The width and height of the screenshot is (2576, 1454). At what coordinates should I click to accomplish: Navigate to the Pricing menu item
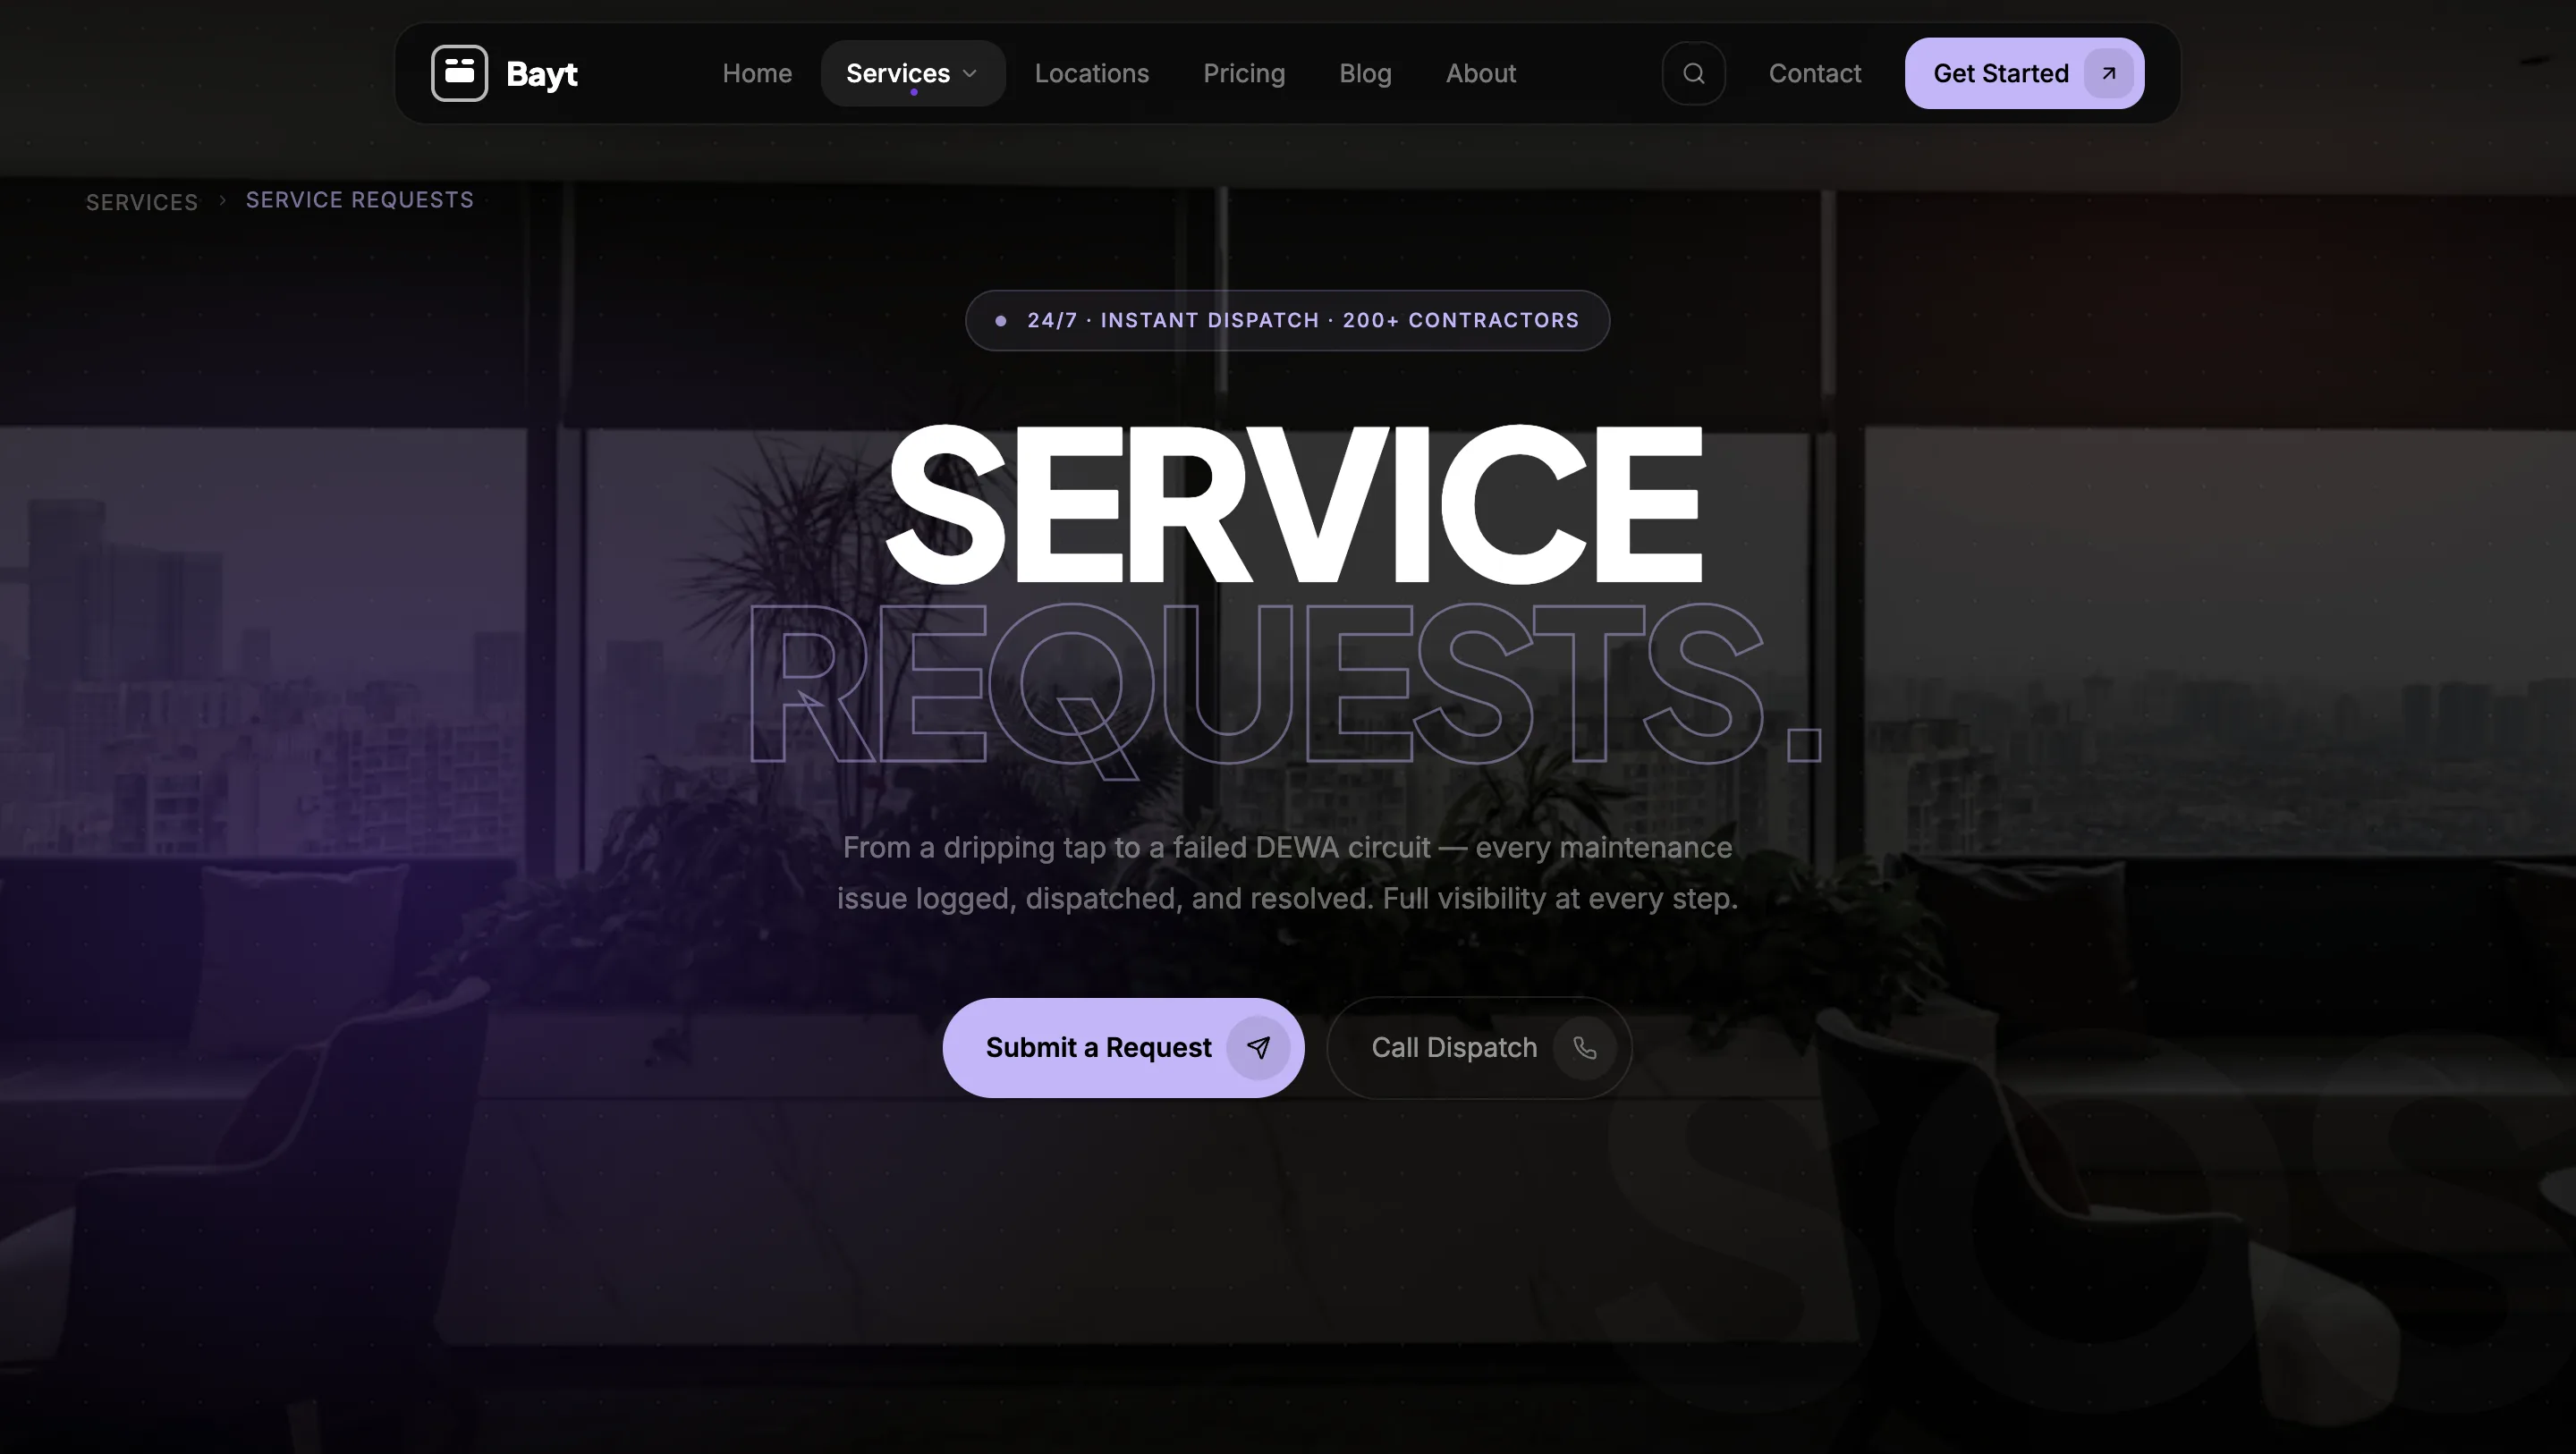pos(1243,72)
